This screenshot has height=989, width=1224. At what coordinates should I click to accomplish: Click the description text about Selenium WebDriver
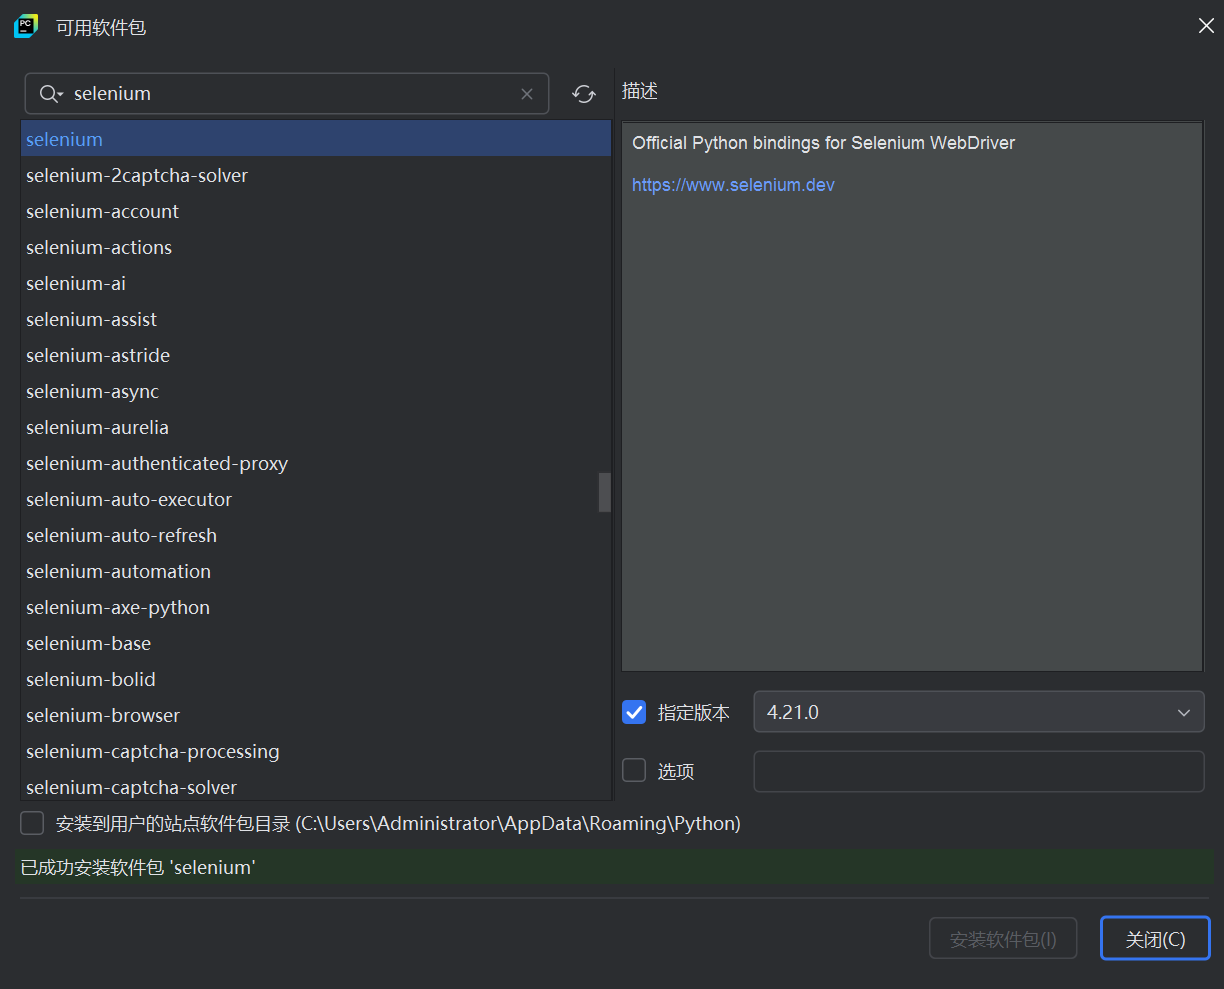coord(823,143)
